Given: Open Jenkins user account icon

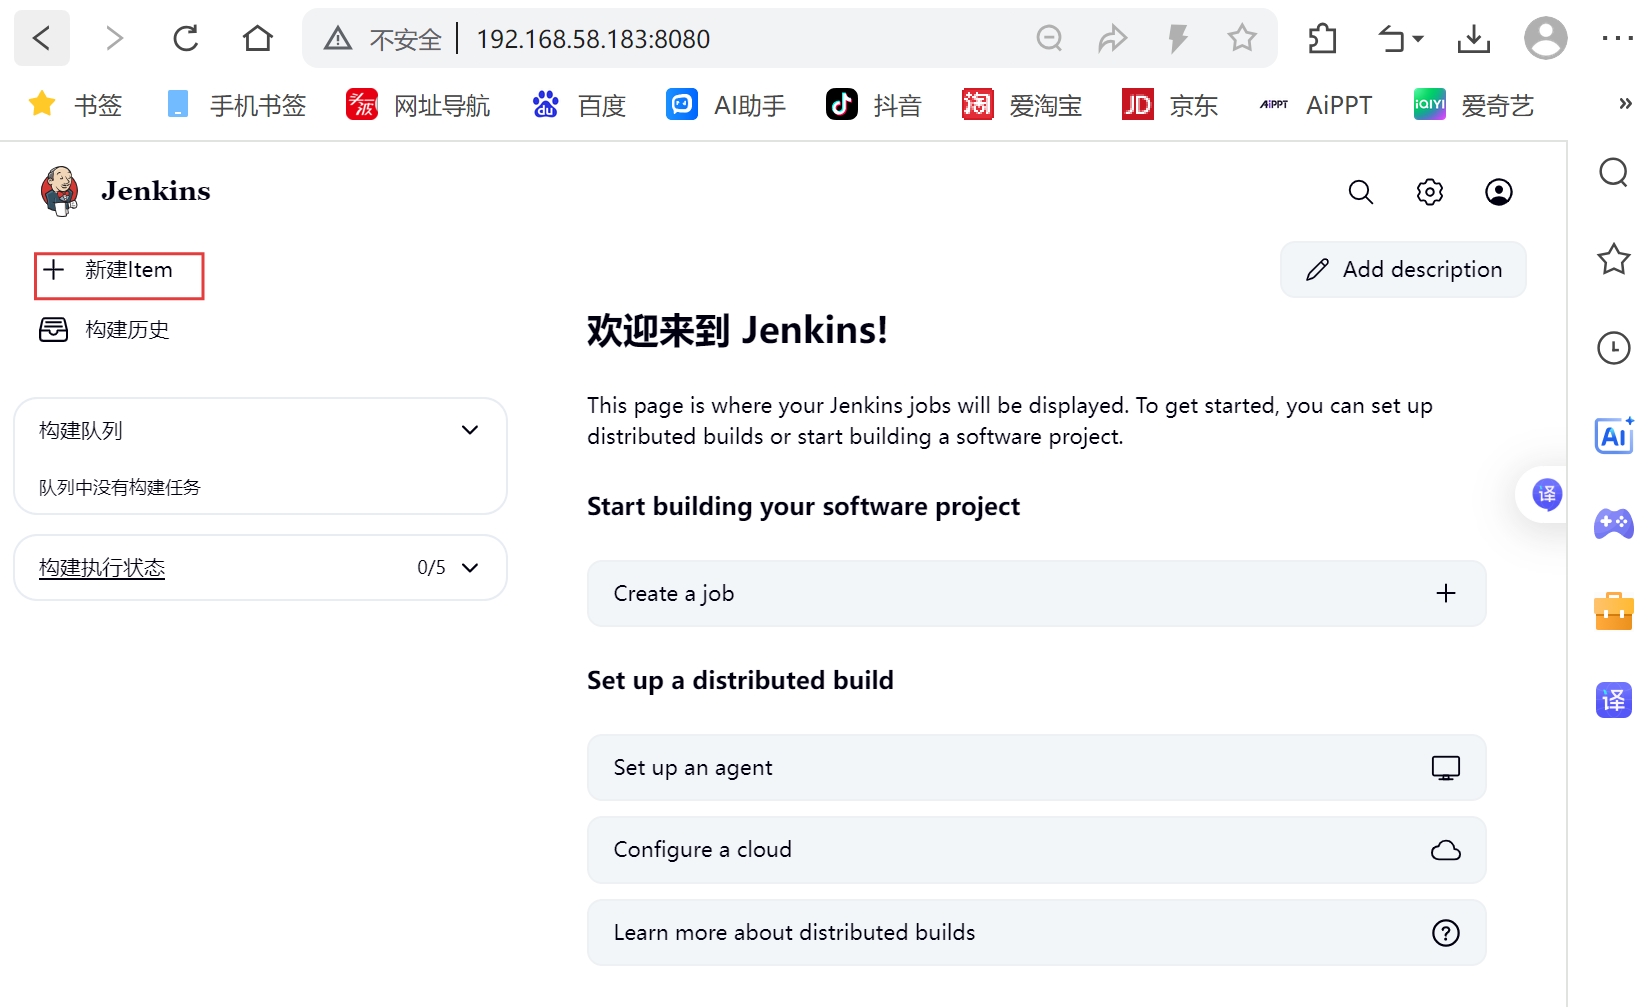Looking at the screenshot, I should [1499, 192].
